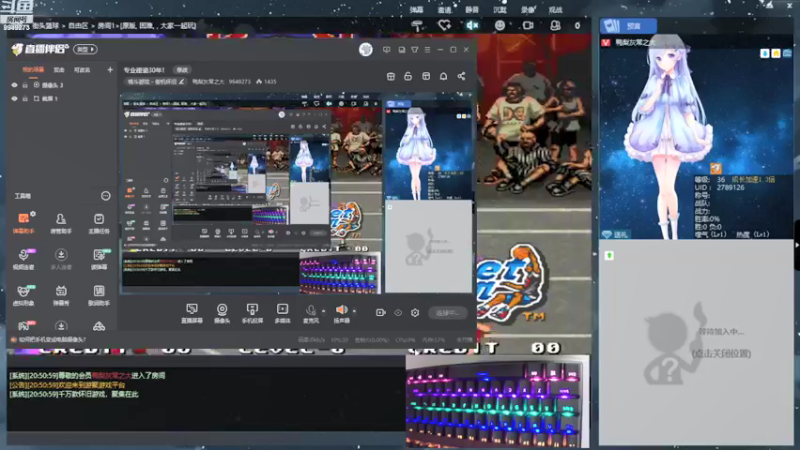The height and width of the screenshot is (450, 800).
Task: Open the 弹幕 menu in game lobby
Action: point(416,10)
